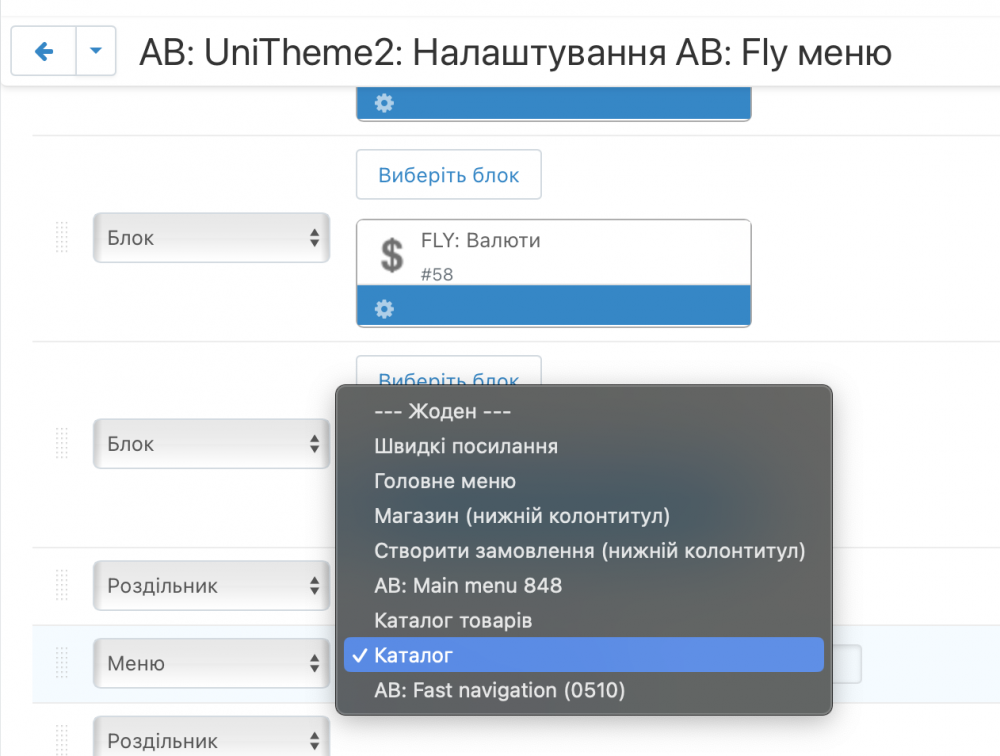Image resolution: width=1000 pixels, height=756 pixels.
Task: Click drag handle beside the FLY: Валюти row
Action: coord(62,238)
